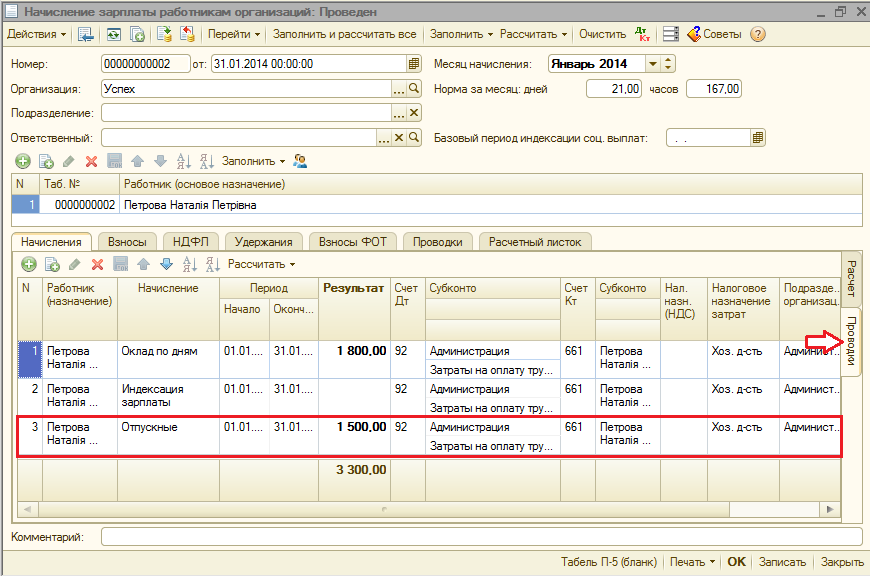Click the Закрыть button
The height and width of the screenshot is (576, 870).
(842, 562)
